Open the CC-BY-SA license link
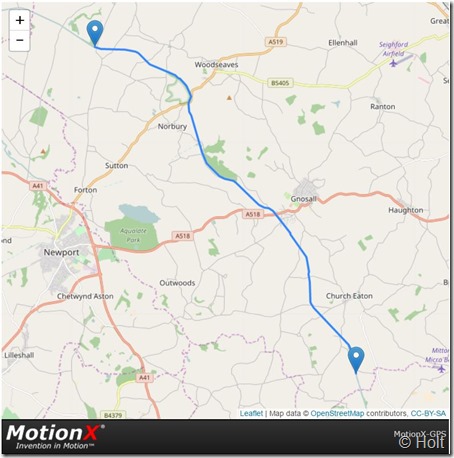 428,413
